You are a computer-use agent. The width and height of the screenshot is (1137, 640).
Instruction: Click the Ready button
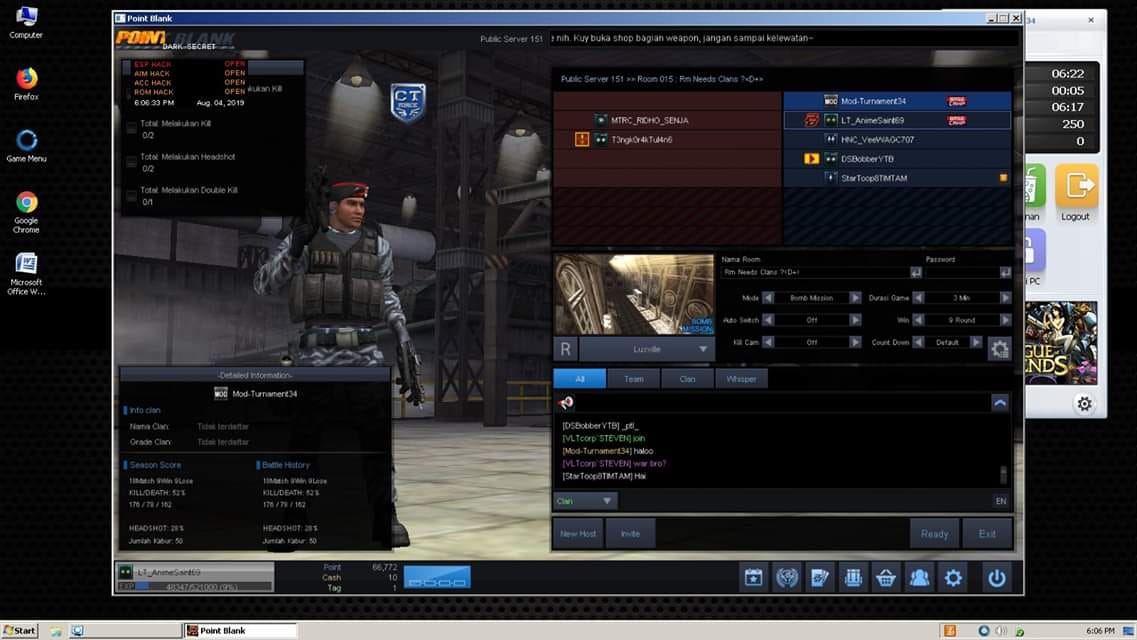pyautogui.click(x=935, y=533)
